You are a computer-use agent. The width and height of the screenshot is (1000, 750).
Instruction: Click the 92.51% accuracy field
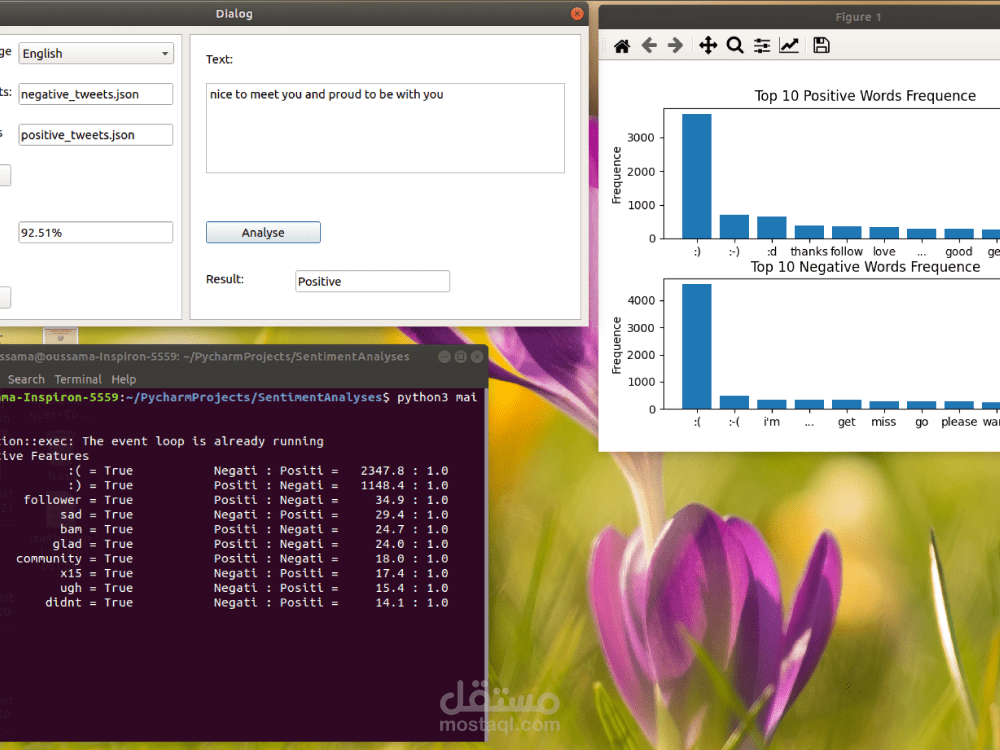click(95, 232)
